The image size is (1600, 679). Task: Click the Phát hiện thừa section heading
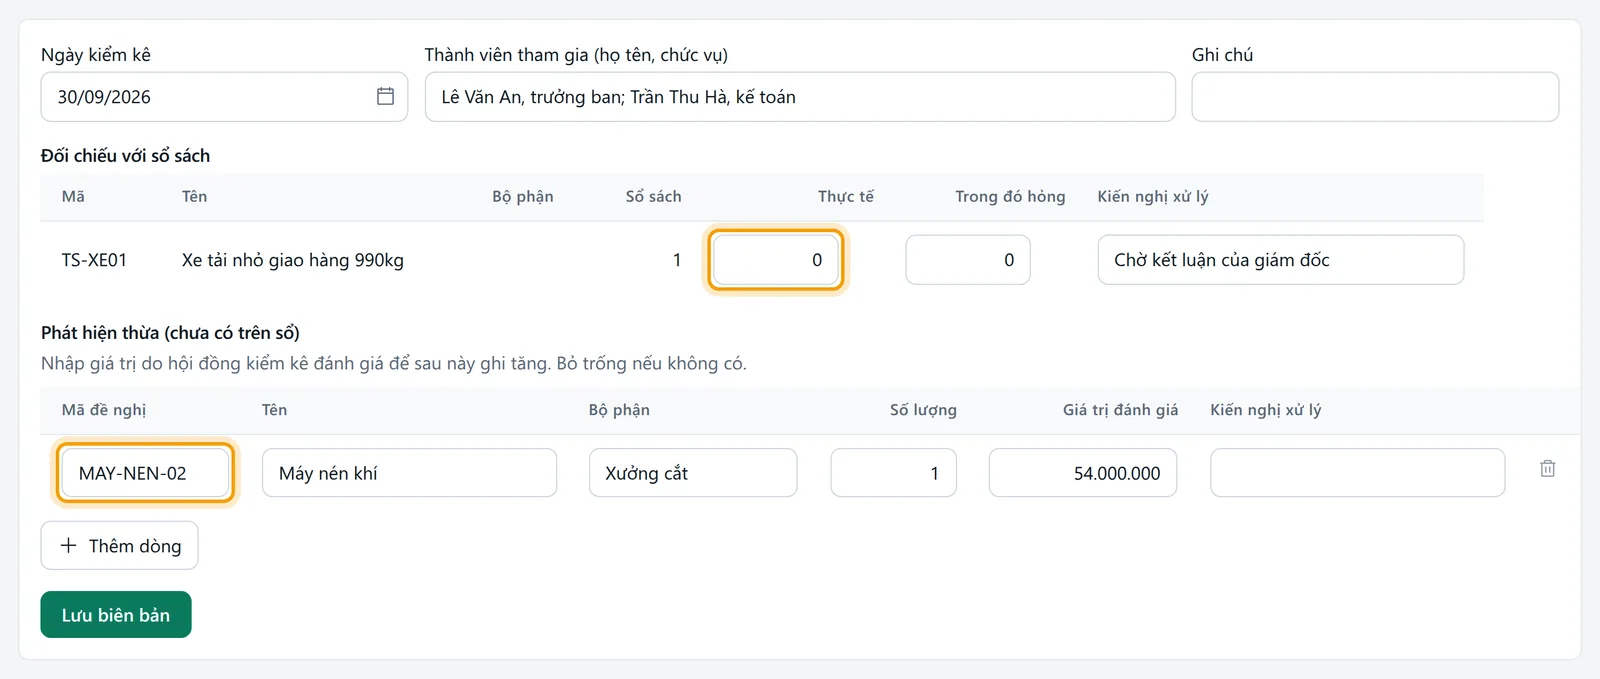[x=170, y=332]
